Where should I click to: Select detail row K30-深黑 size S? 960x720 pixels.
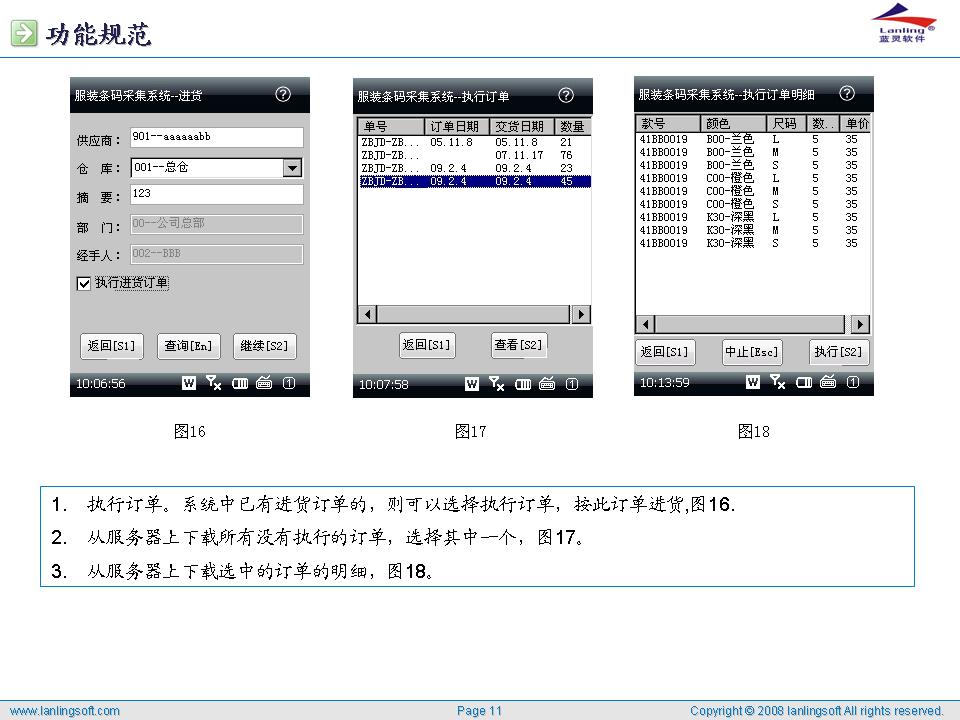[x=753, y=244]
